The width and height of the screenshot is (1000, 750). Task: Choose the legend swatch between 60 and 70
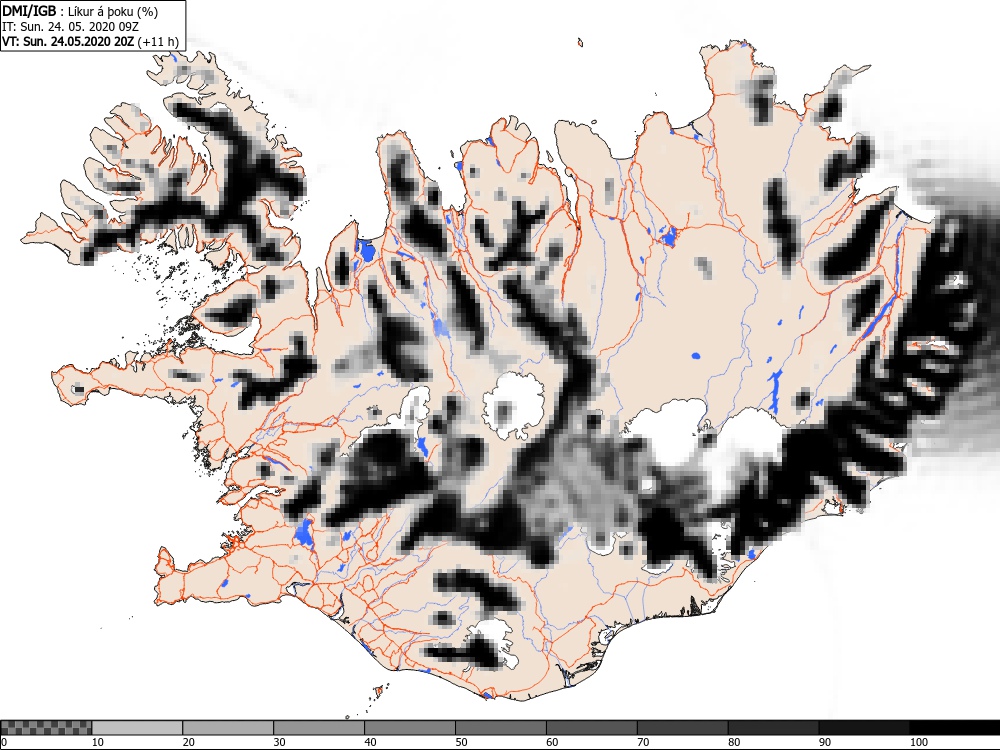pos(592,728)
